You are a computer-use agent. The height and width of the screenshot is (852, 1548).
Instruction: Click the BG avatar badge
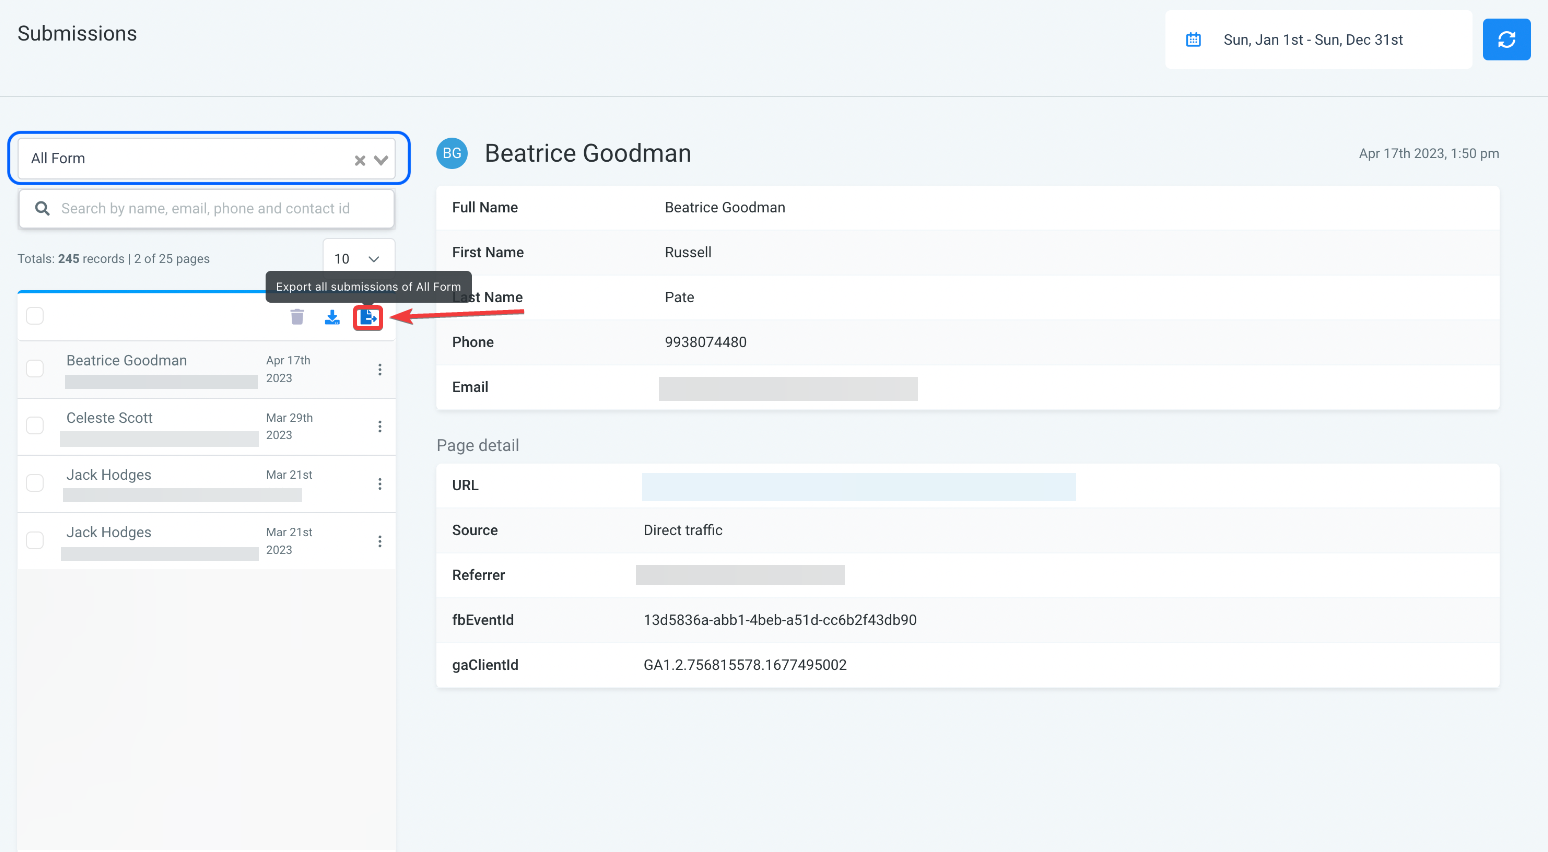[452, 153]
